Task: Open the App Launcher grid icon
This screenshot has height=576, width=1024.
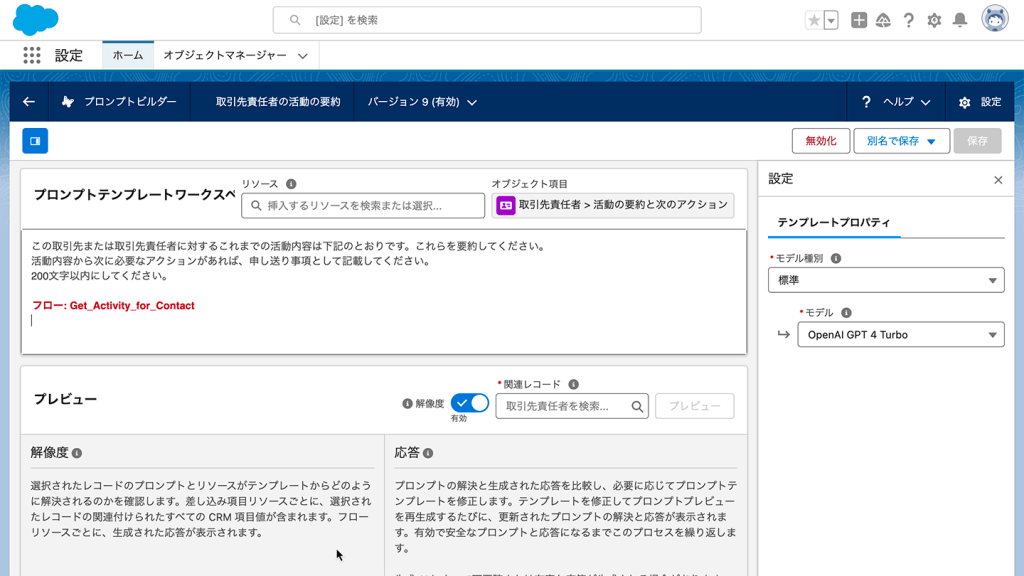Action: (x=32, y=56)
